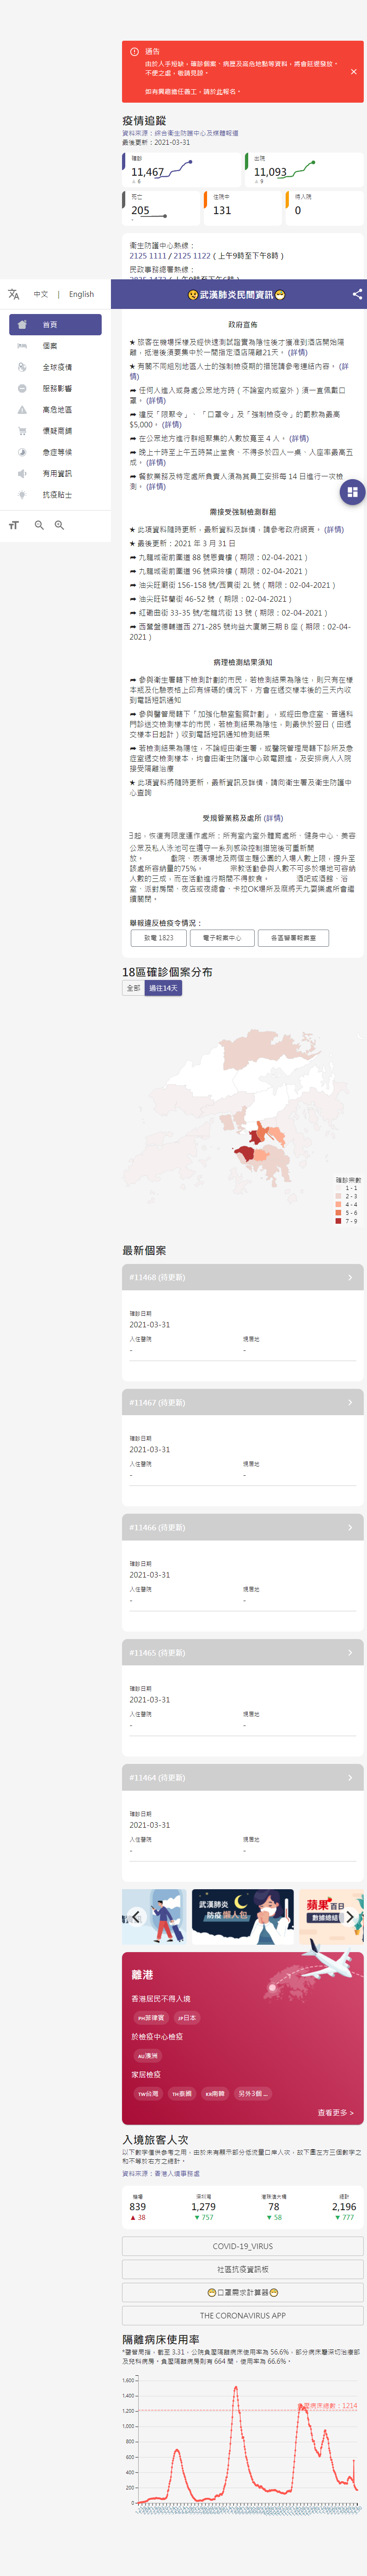Close the red notice banner
The height and width of the screenshot is (2576, 367).
pyautogui.click(x=353, y=72)
